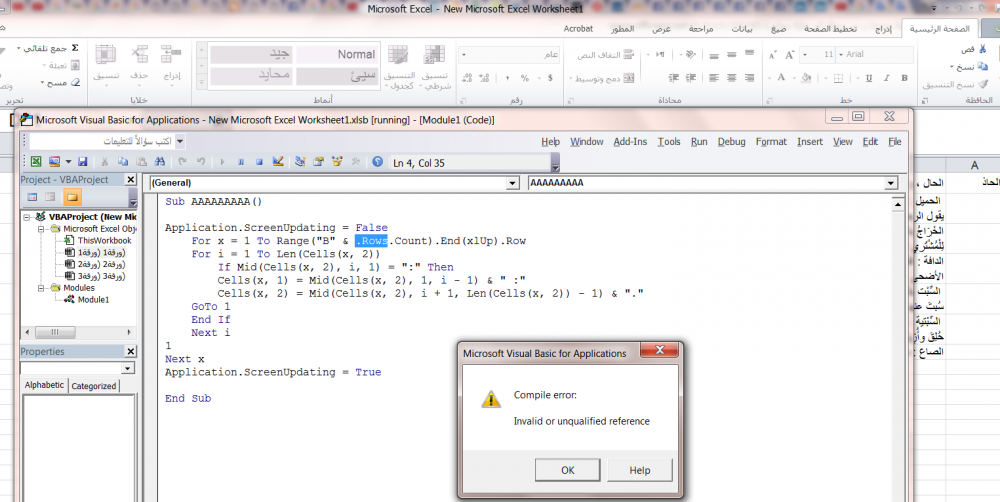Click the Copy icon in VBA toolbar
Image resolution: width=1000 pixels, height=502 pixels.
(123, 162)
